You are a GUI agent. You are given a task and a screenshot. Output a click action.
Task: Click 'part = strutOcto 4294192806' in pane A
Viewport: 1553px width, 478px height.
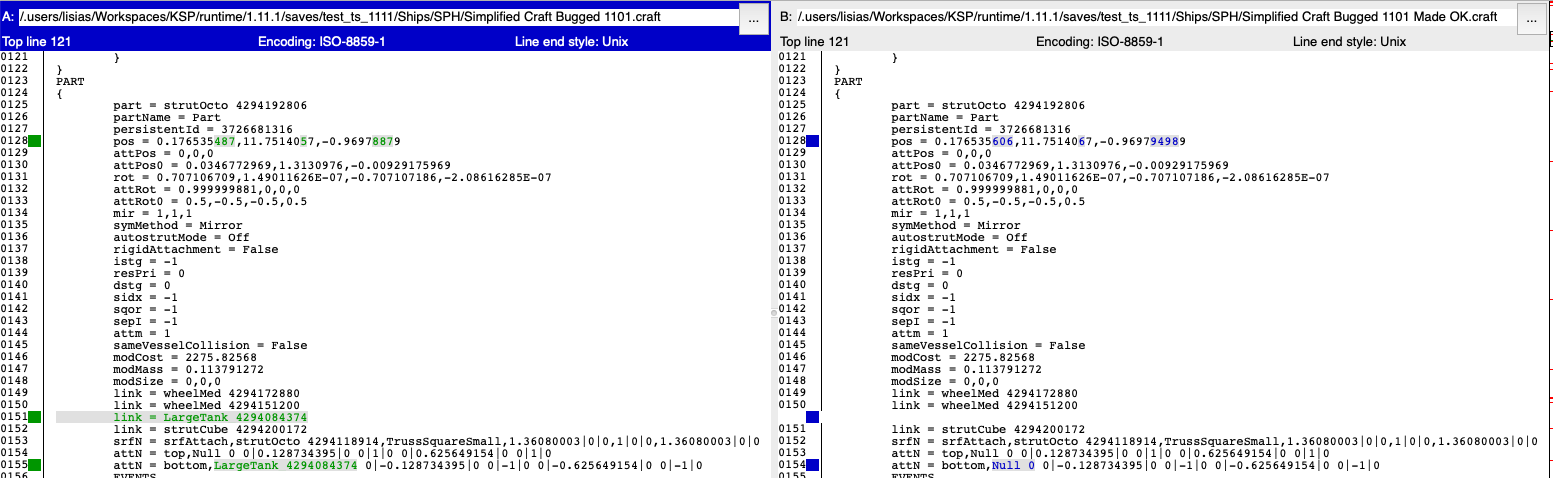[x=210, y=105]
